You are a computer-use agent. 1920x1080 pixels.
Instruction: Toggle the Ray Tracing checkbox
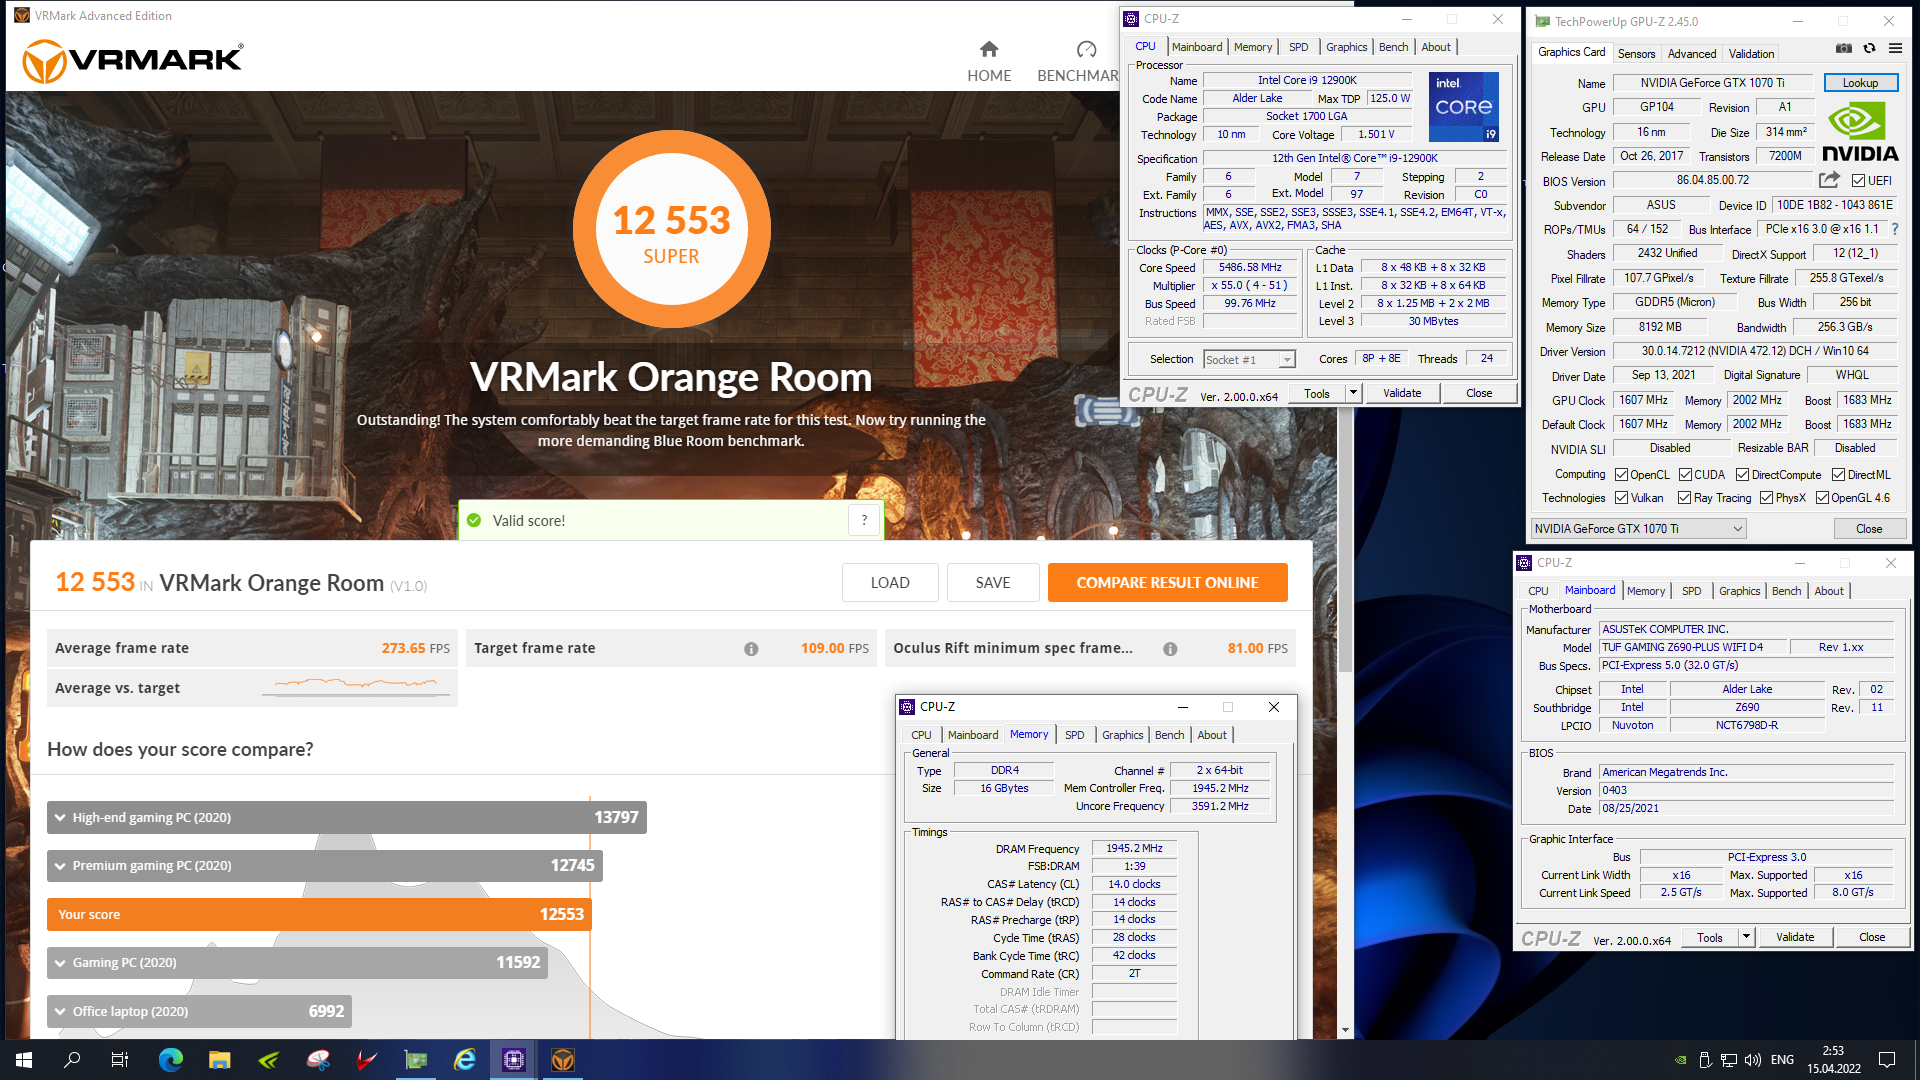(x=1684, y=498)
